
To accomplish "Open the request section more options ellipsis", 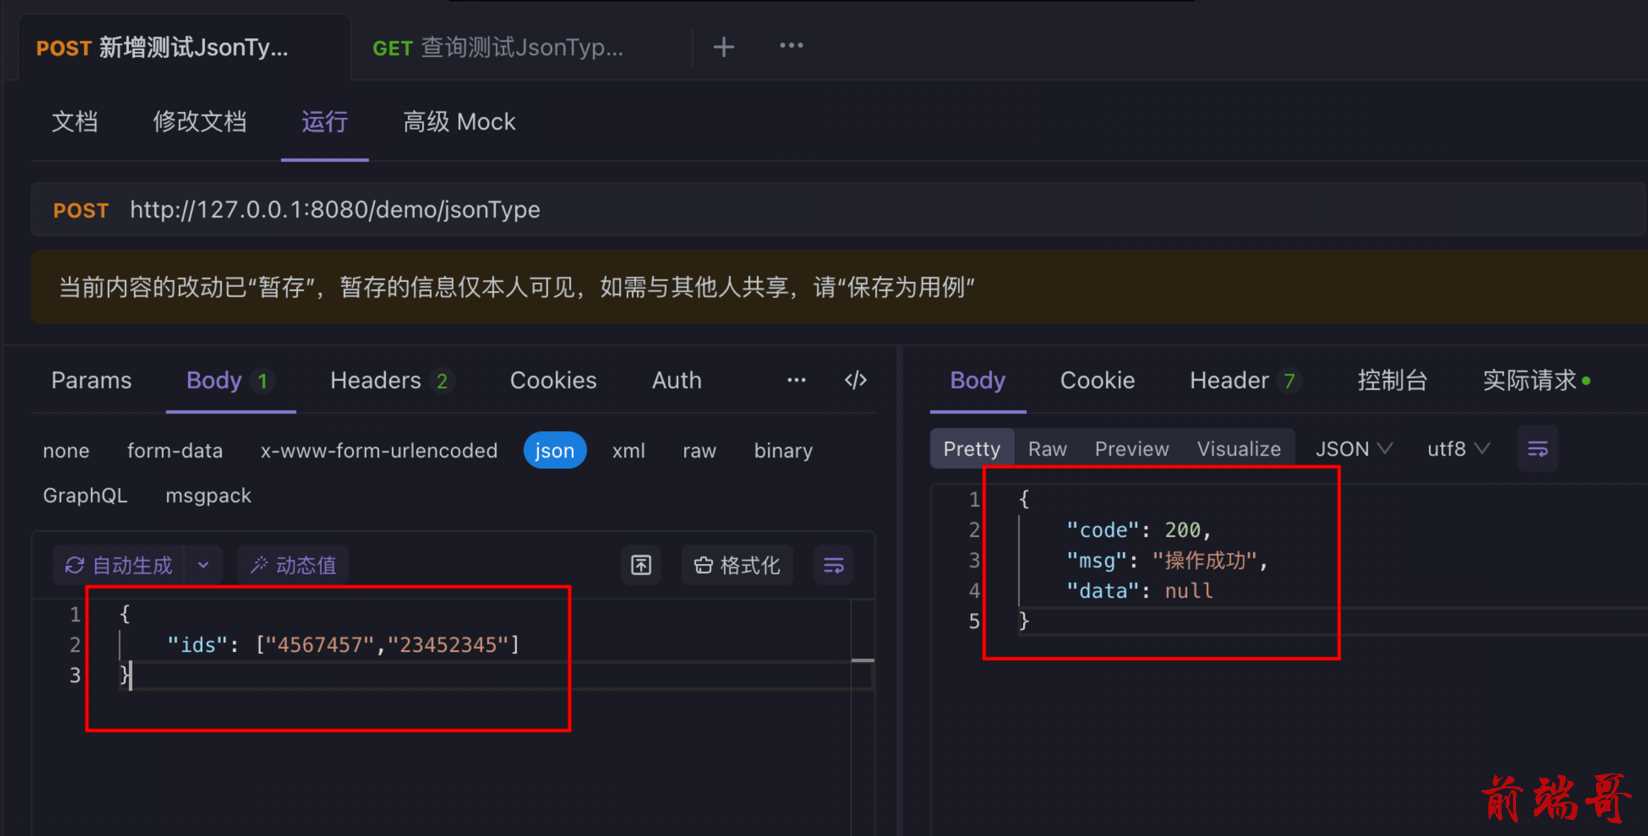I will tap(796, 380).
